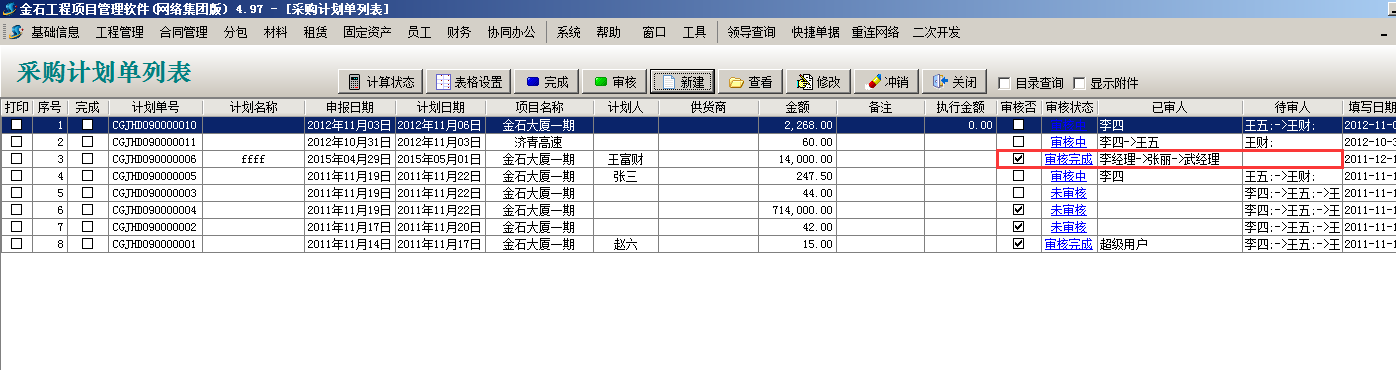Tick 打印 checkbox for row CGJHD090000001
The width and height of the screenshot is (1396, 370).
[x=16, y=243]
